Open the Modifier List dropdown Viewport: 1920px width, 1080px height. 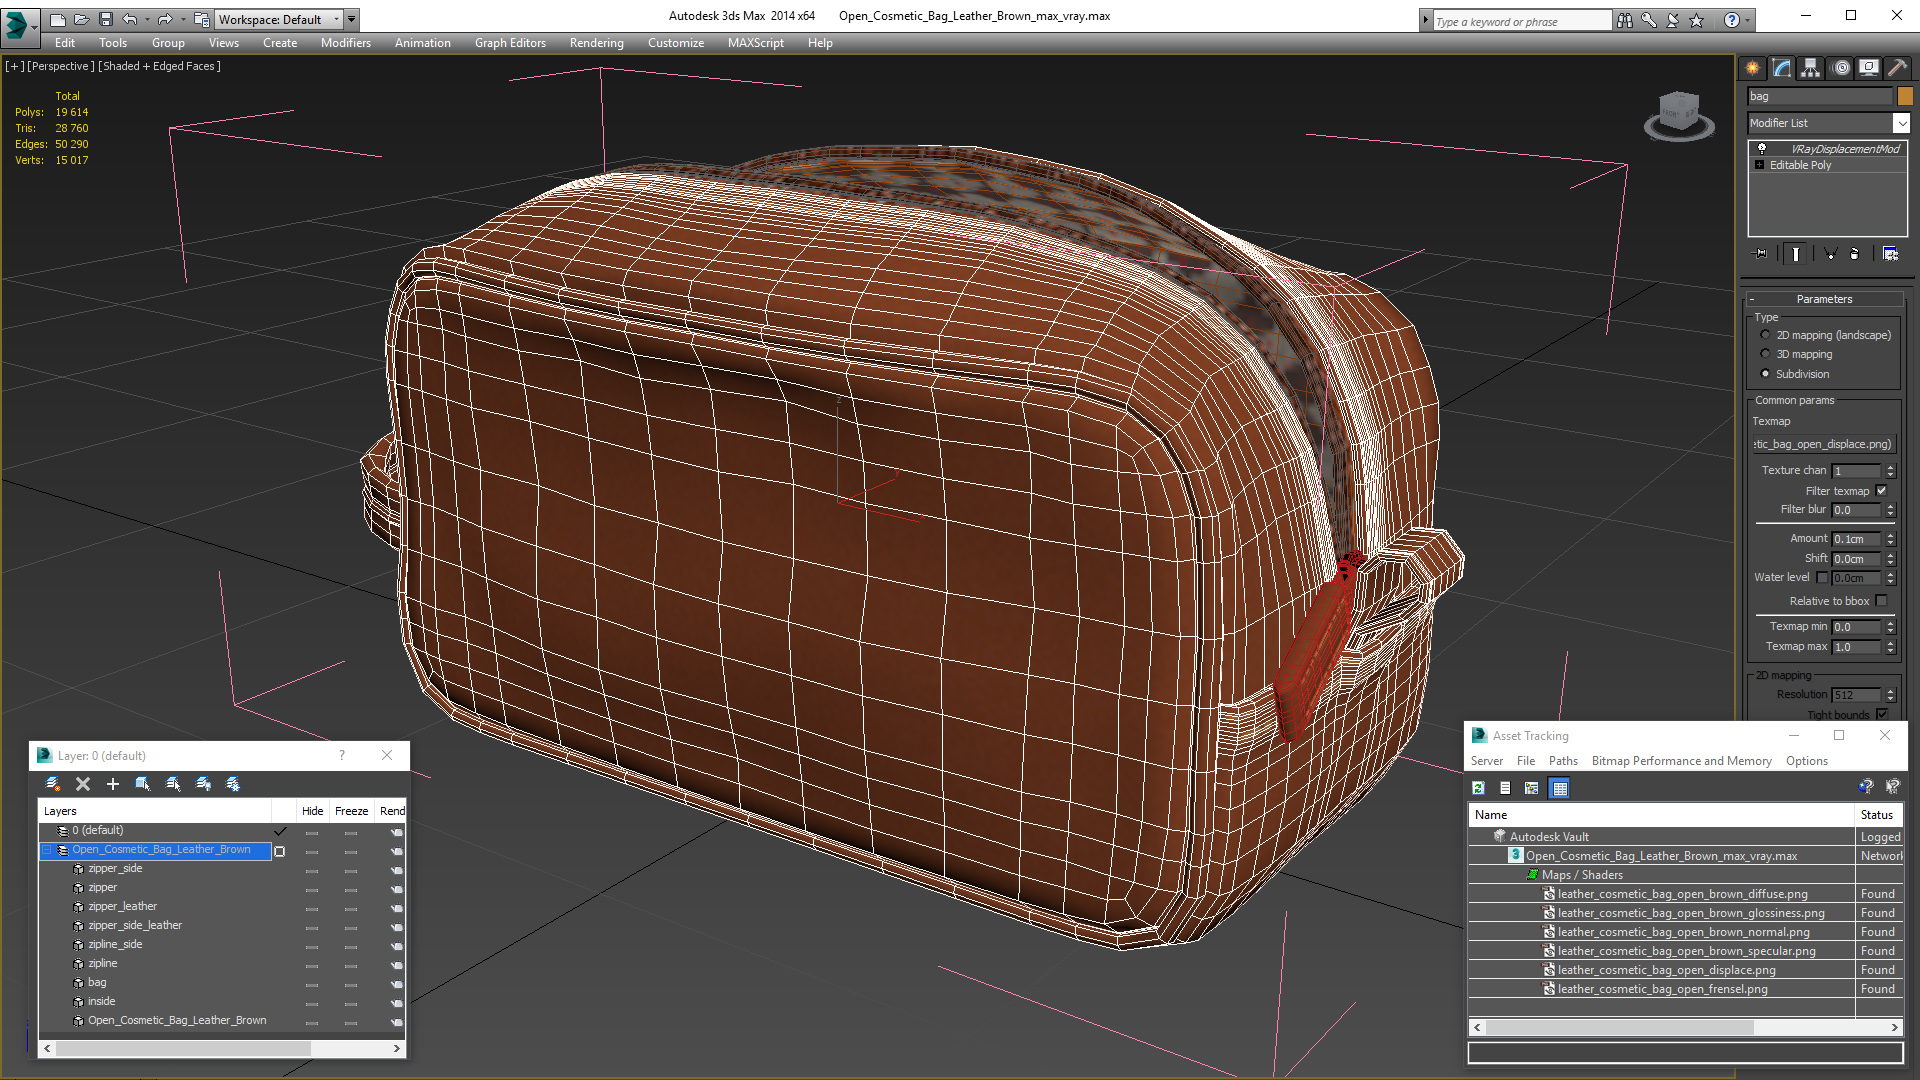point(1901,123)
